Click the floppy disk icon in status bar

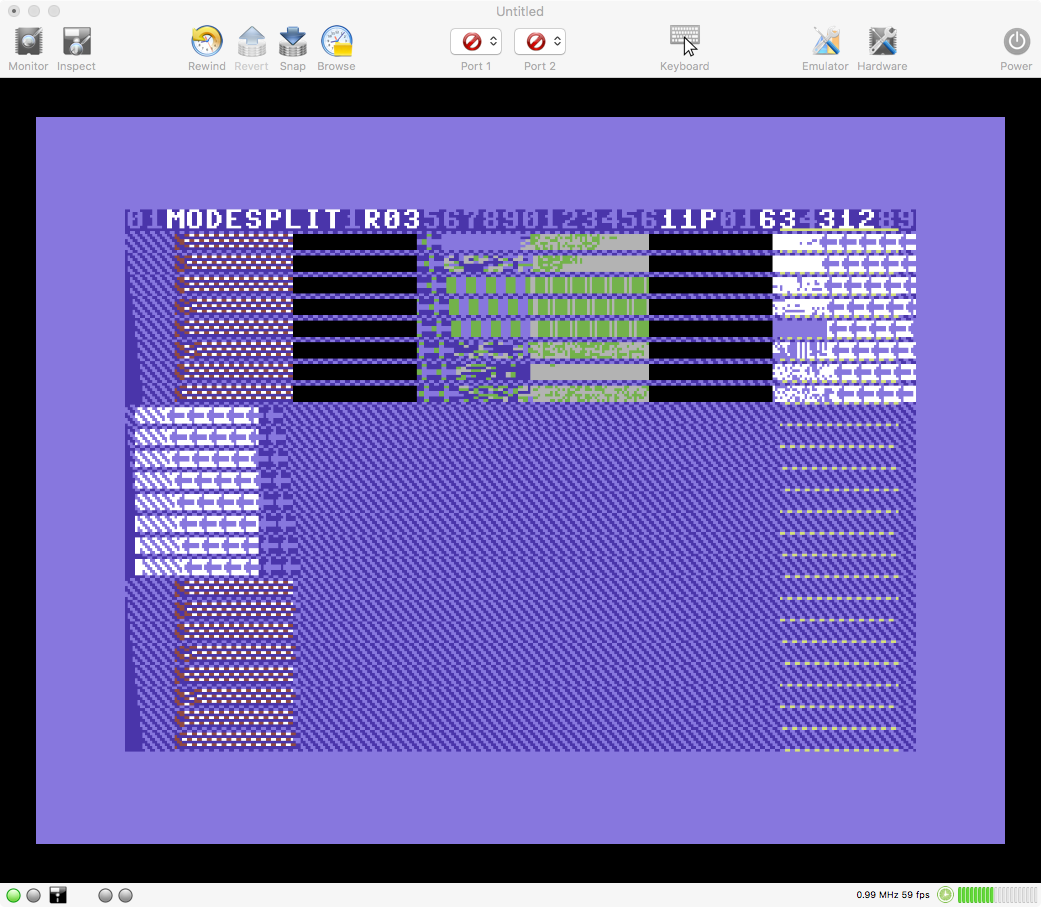coord(58,895)
